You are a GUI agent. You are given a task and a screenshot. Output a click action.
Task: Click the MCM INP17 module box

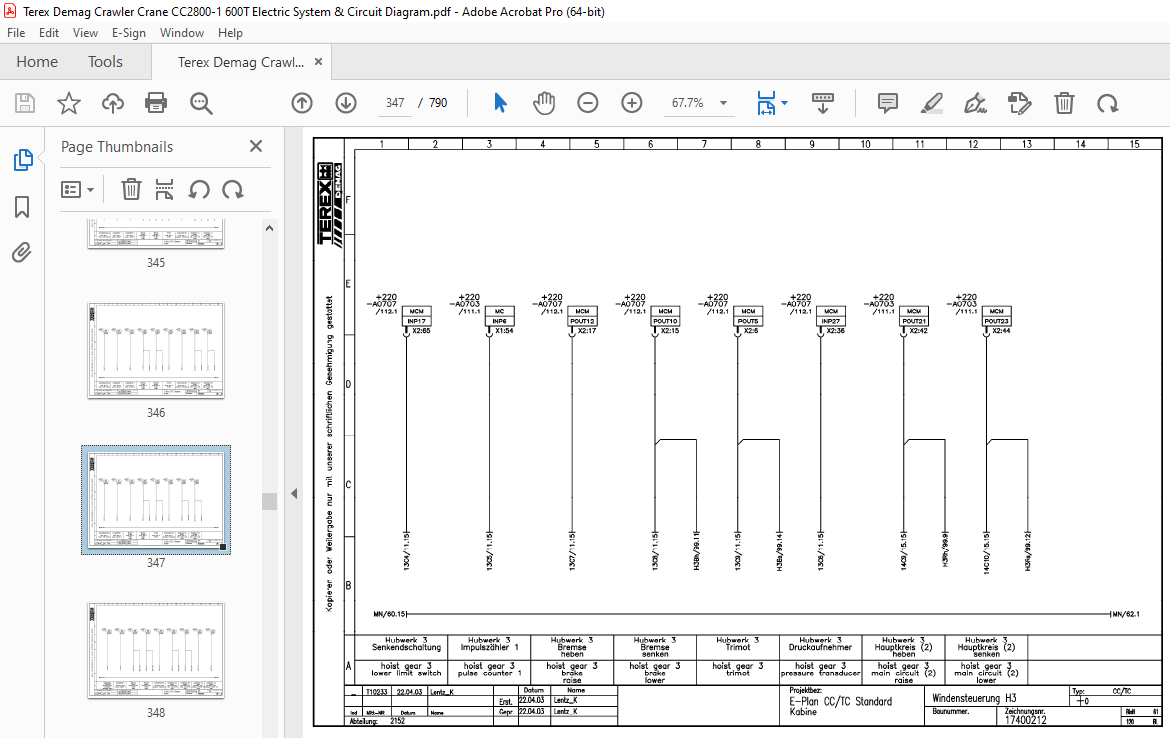pos(416,316)
